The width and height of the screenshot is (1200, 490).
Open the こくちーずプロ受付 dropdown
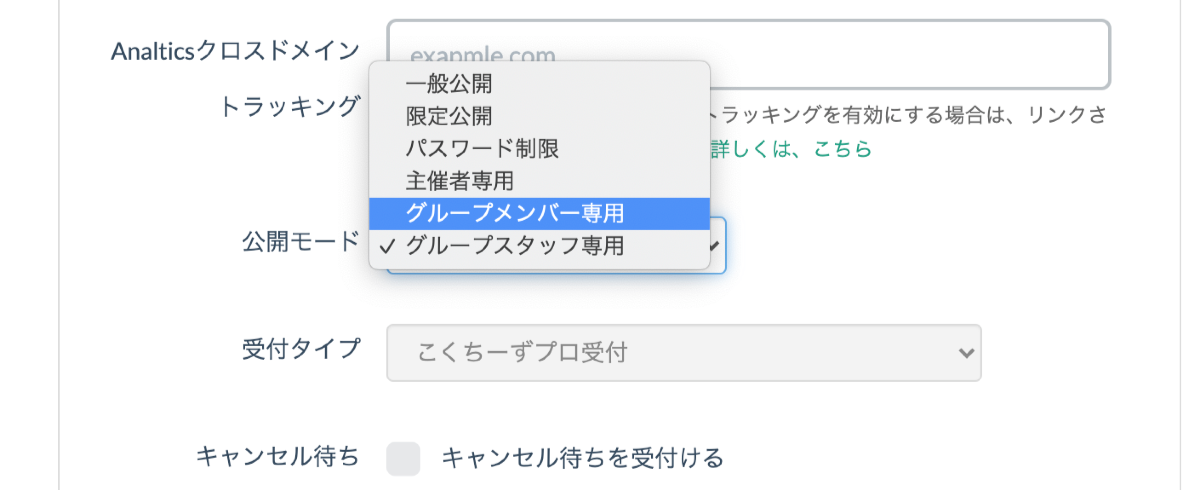683,352
